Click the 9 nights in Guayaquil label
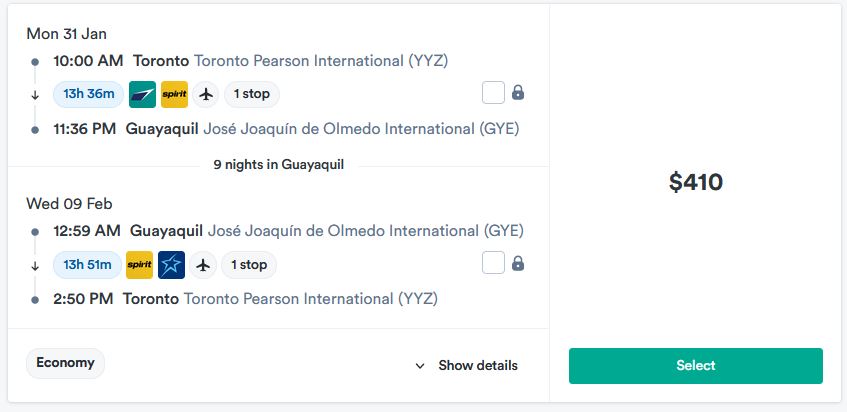 [x=279, y=165]
